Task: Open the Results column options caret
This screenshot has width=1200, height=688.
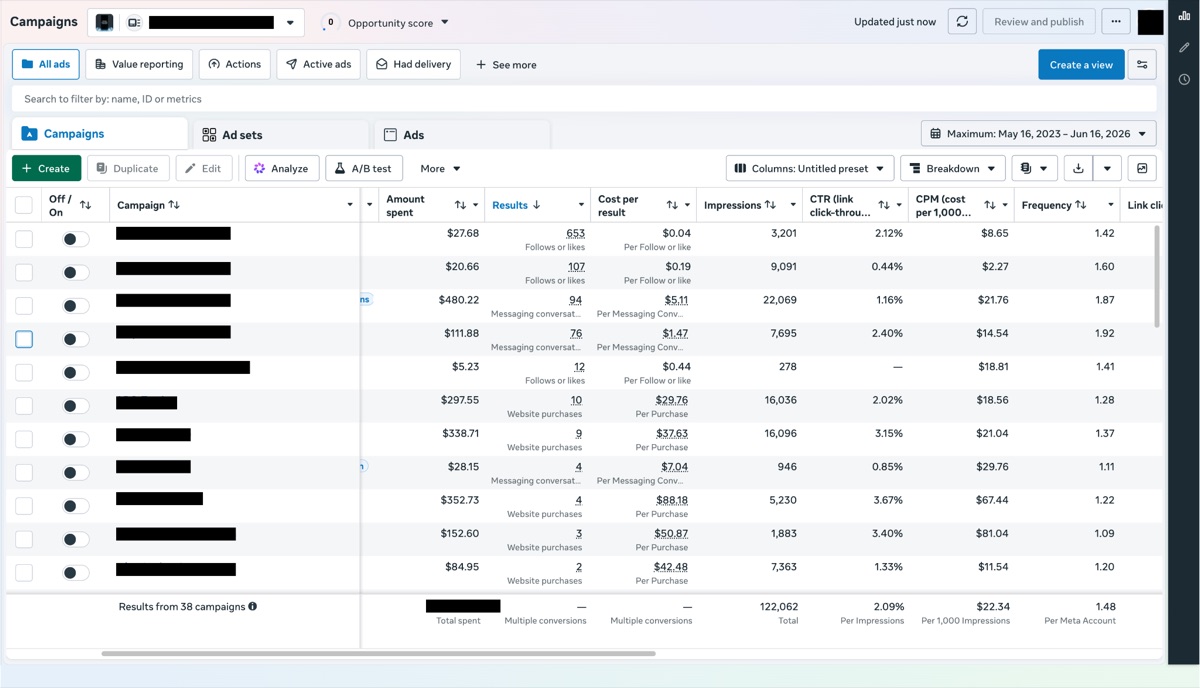Action: (x=581, y=205)
